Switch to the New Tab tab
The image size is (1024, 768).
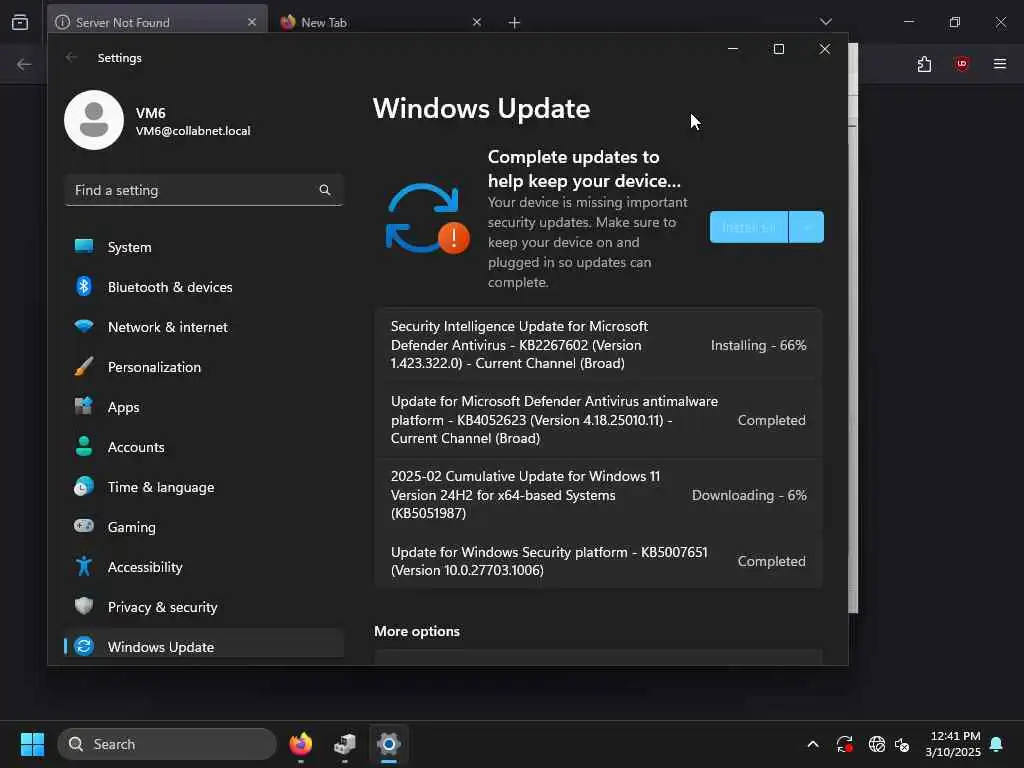379,22
